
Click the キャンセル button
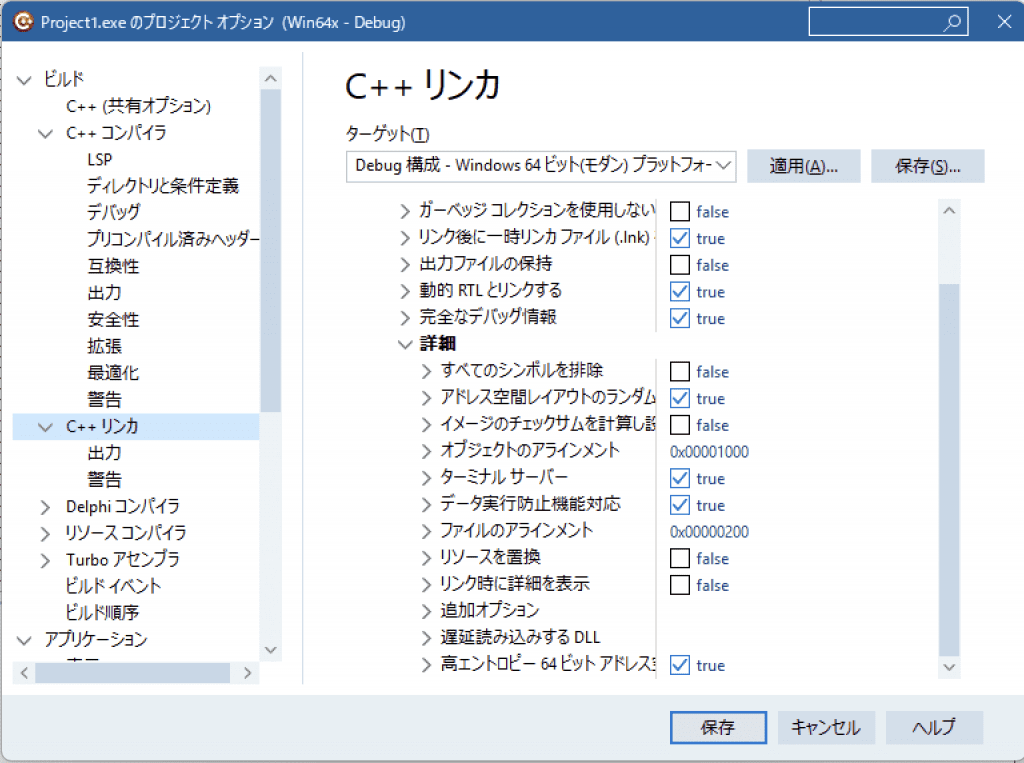pos(826,728)
